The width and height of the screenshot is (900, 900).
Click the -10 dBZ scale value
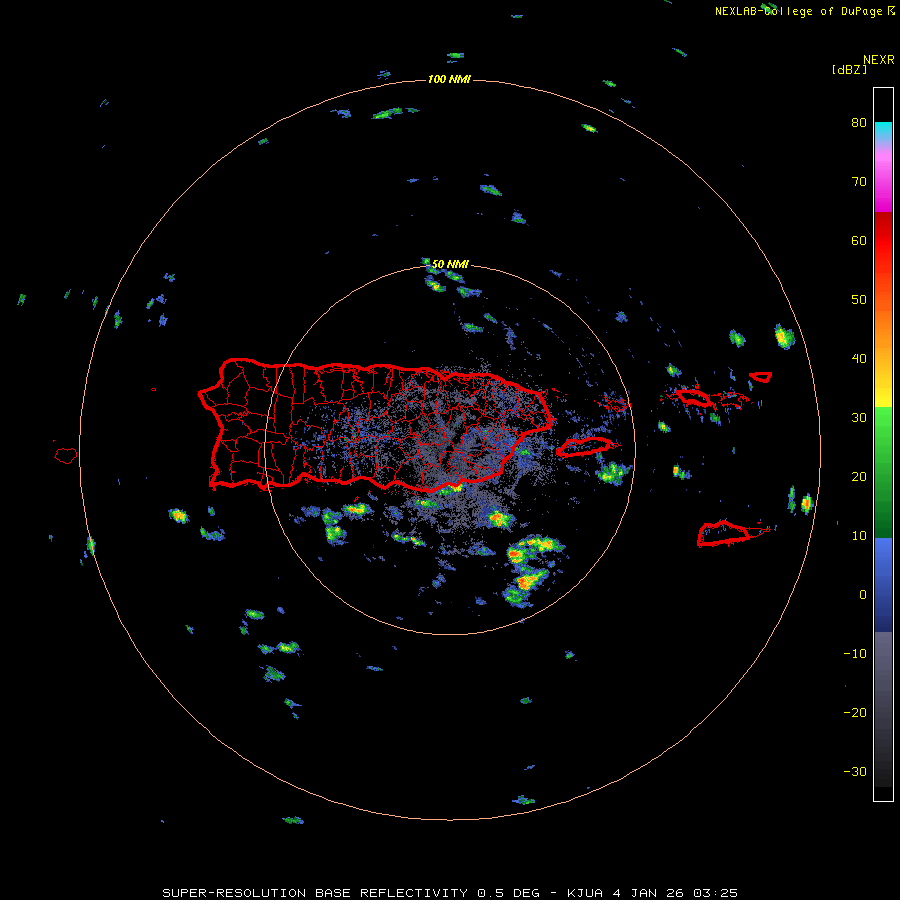[855, 653]
